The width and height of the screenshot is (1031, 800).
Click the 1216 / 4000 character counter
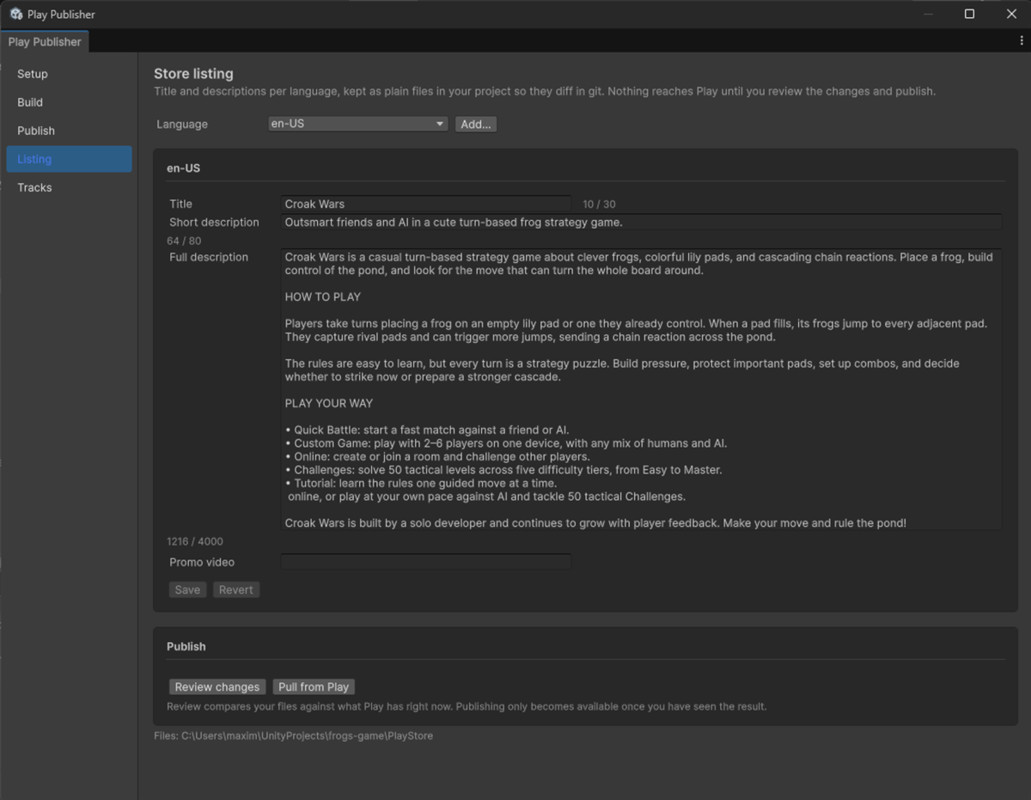(195, 542)
